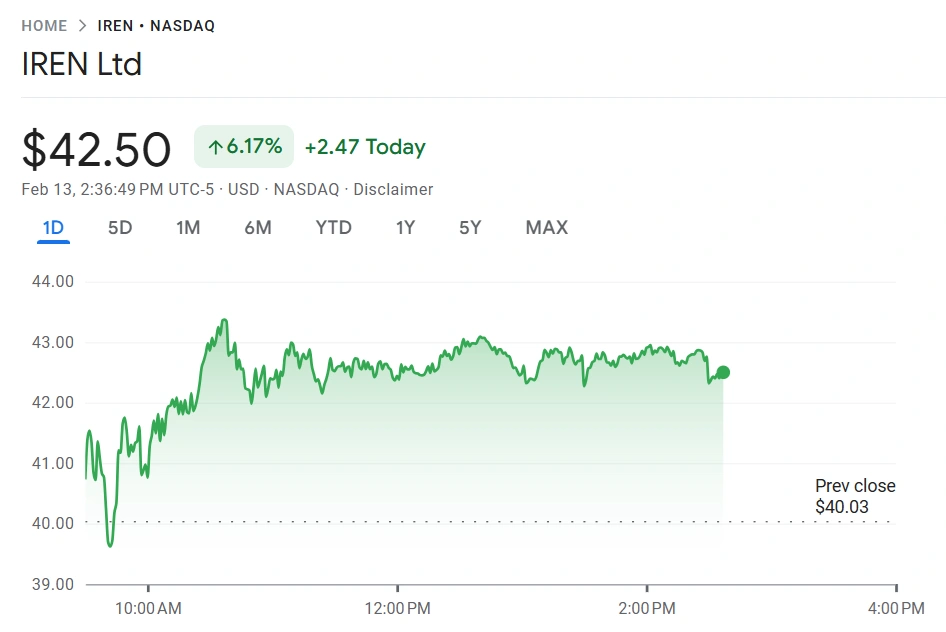Screen dimensions: 946x632
Task: Click the chevron arrow after HOME
Action: 83,26
